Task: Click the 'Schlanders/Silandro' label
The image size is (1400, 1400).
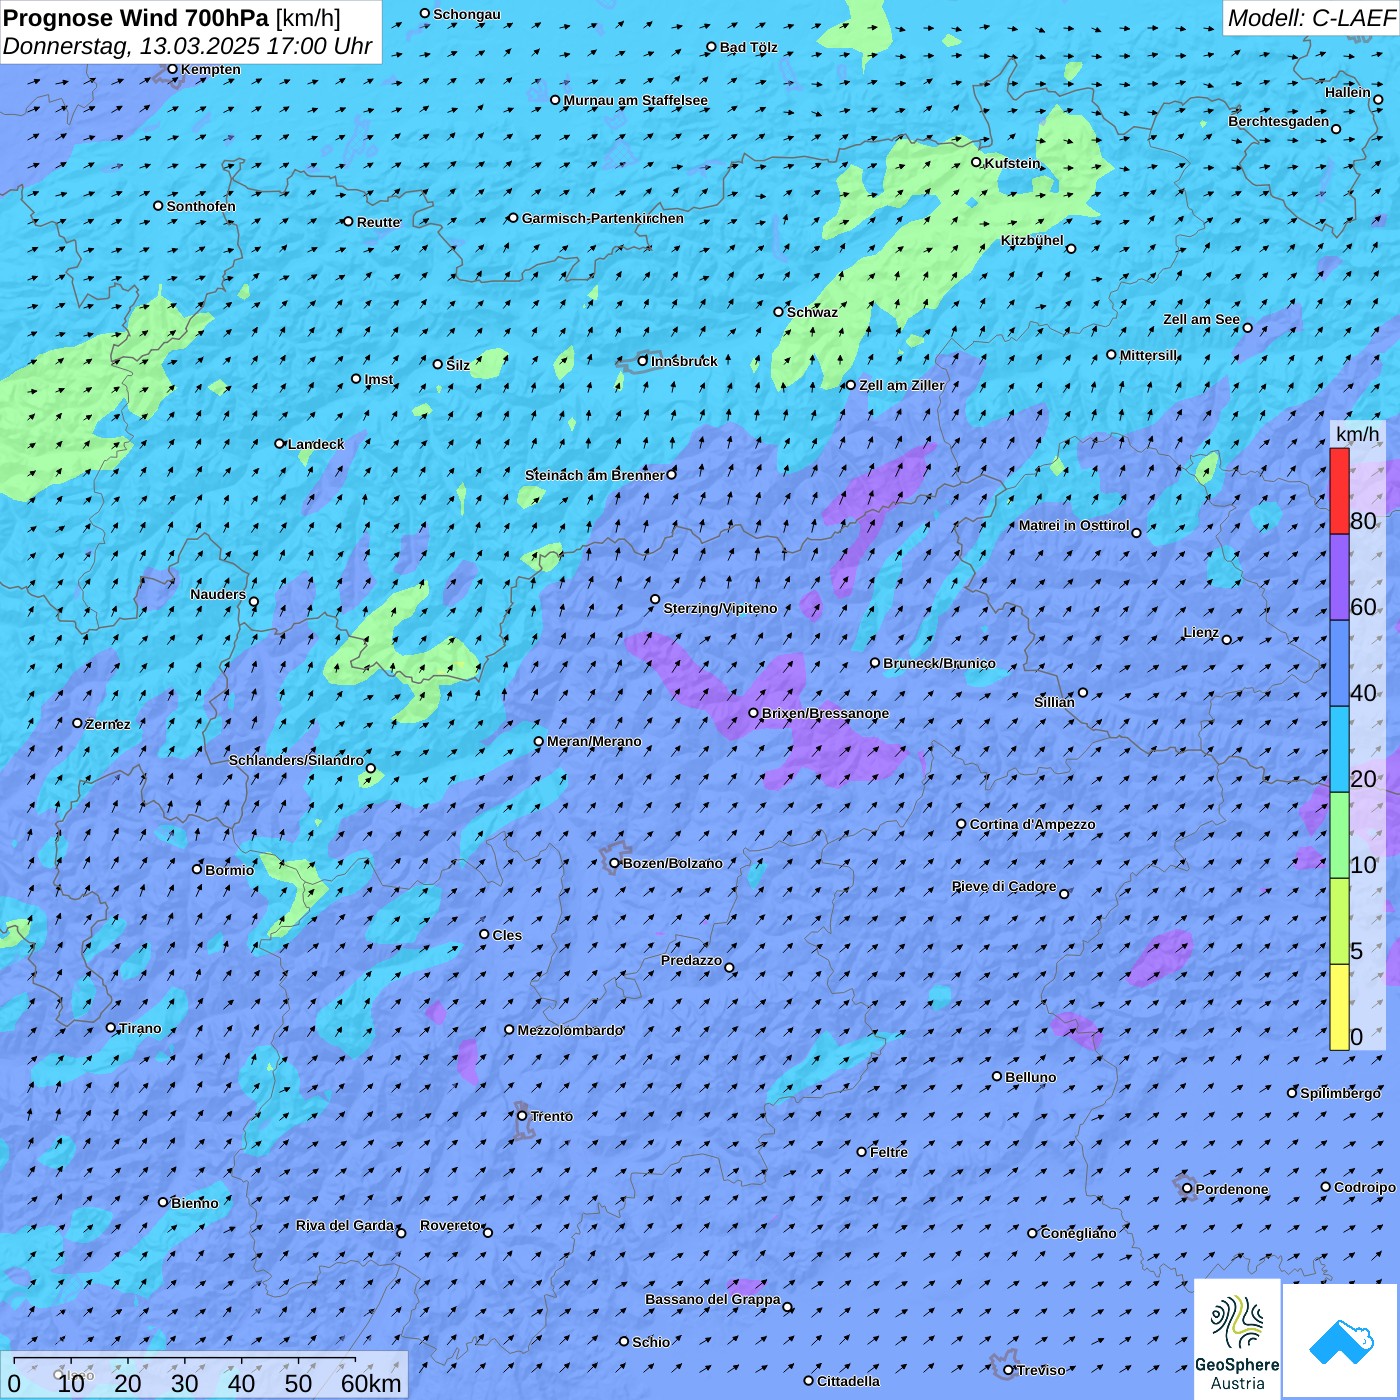Action: pos(296,760)
